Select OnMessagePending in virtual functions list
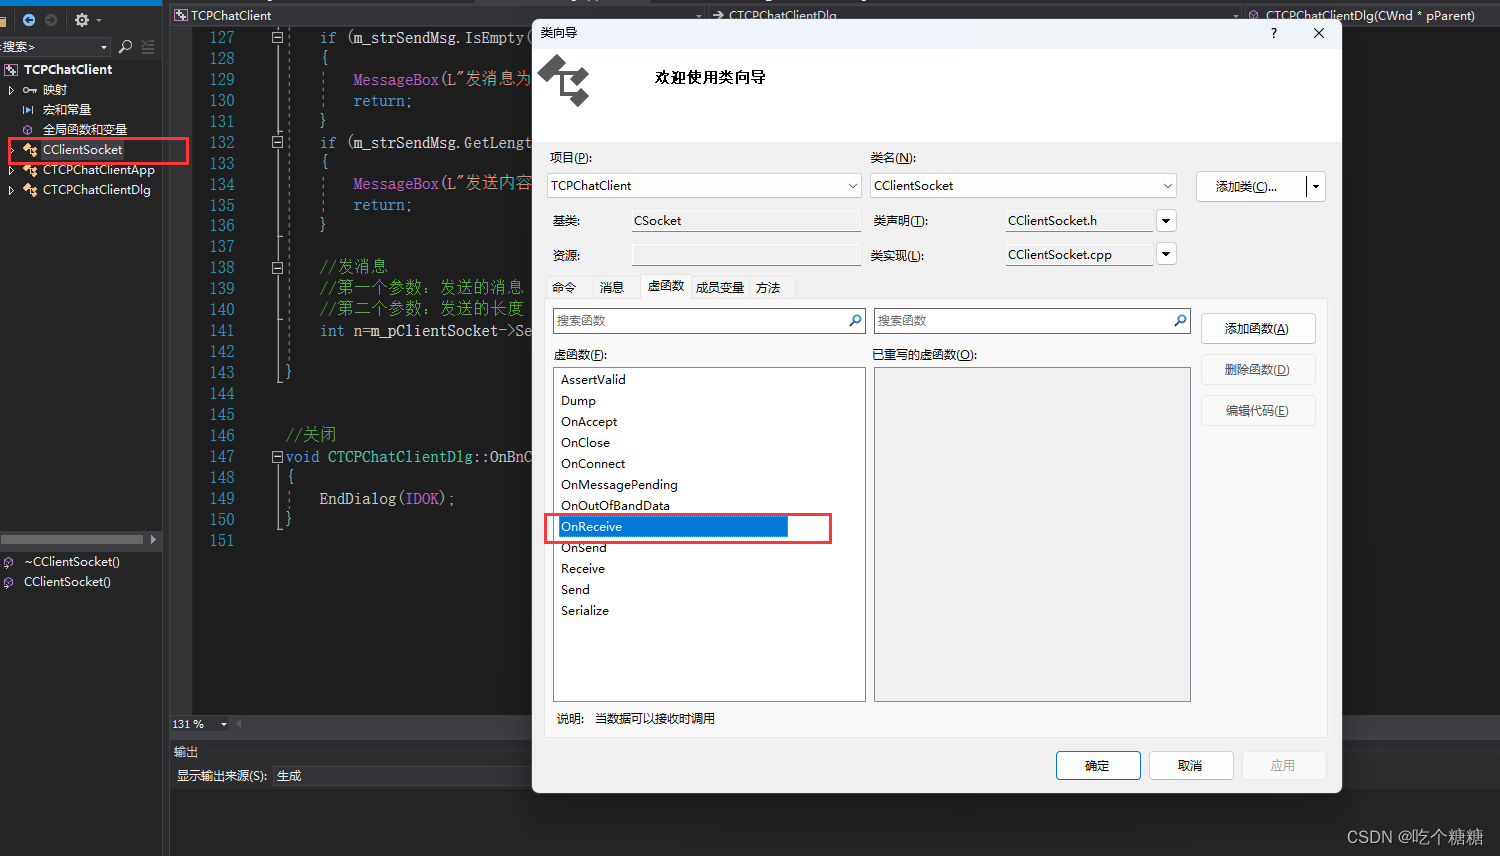This screenshot has width=1500, height=856. (619, 485)
